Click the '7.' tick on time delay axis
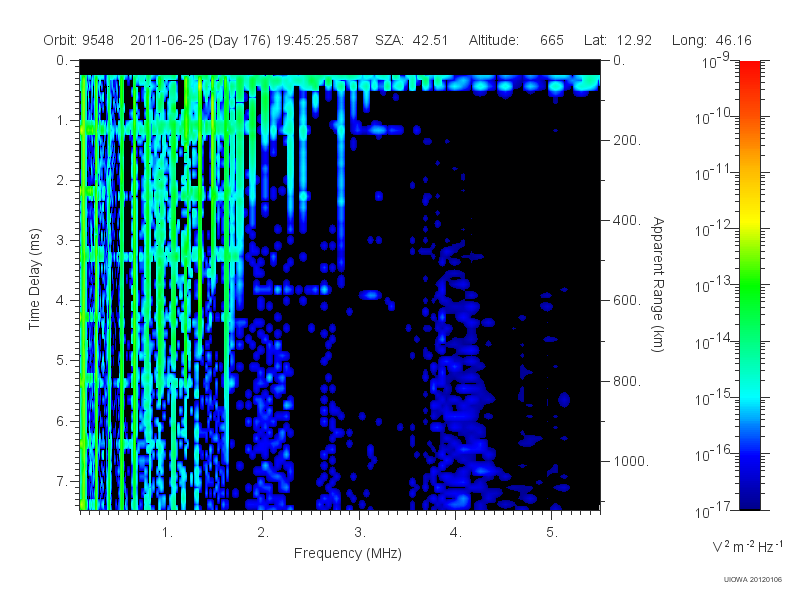The height and width of the screenshot is (600, 800). point(61,481)
